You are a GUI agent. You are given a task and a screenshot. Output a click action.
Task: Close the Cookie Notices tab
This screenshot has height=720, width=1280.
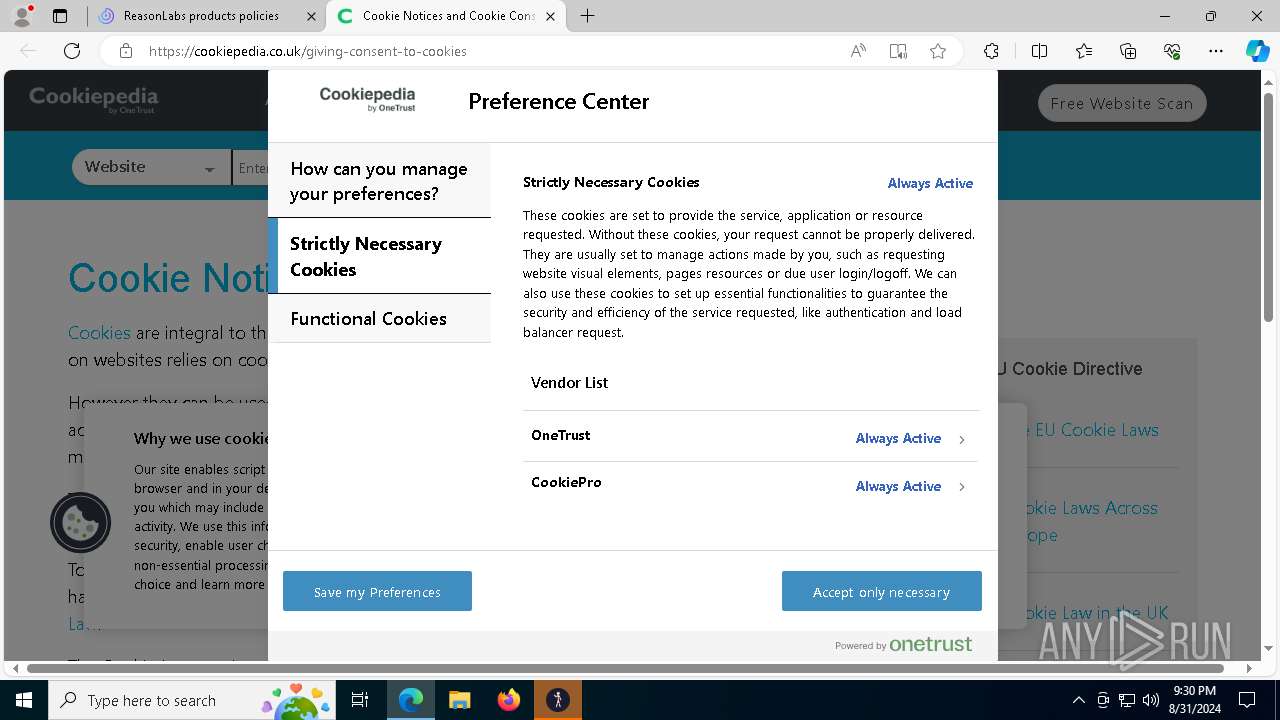(552, 16)
